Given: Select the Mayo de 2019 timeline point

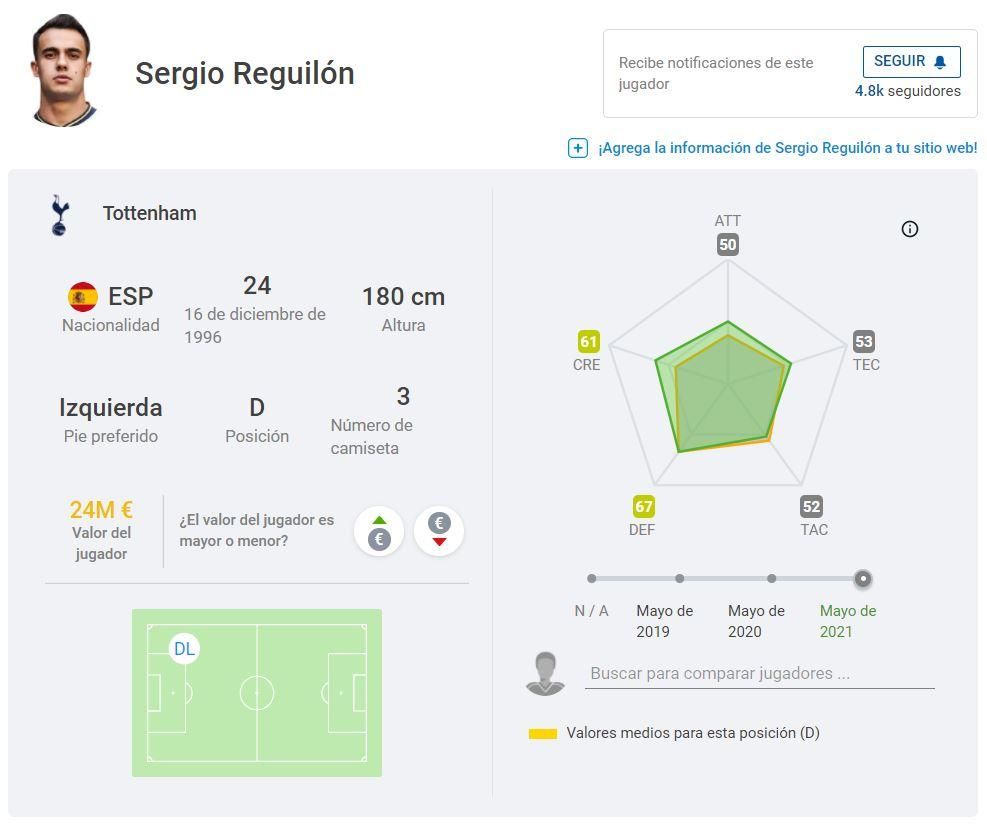Looking at the screenshot, I should [680, 578].
